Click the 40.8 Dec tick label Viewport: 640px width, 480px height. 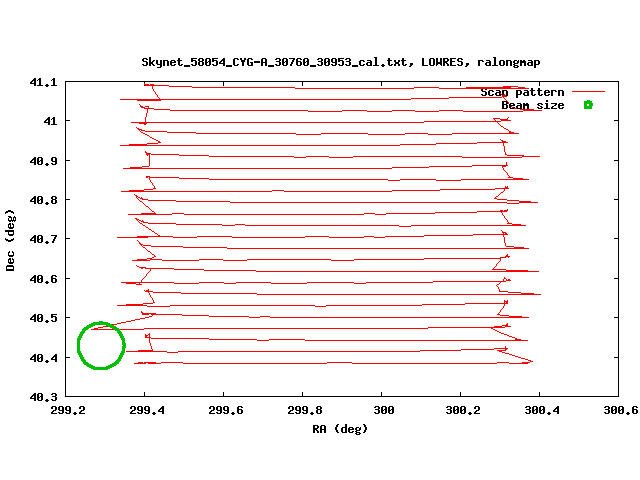pyautogui.click(x=43, y=200)
